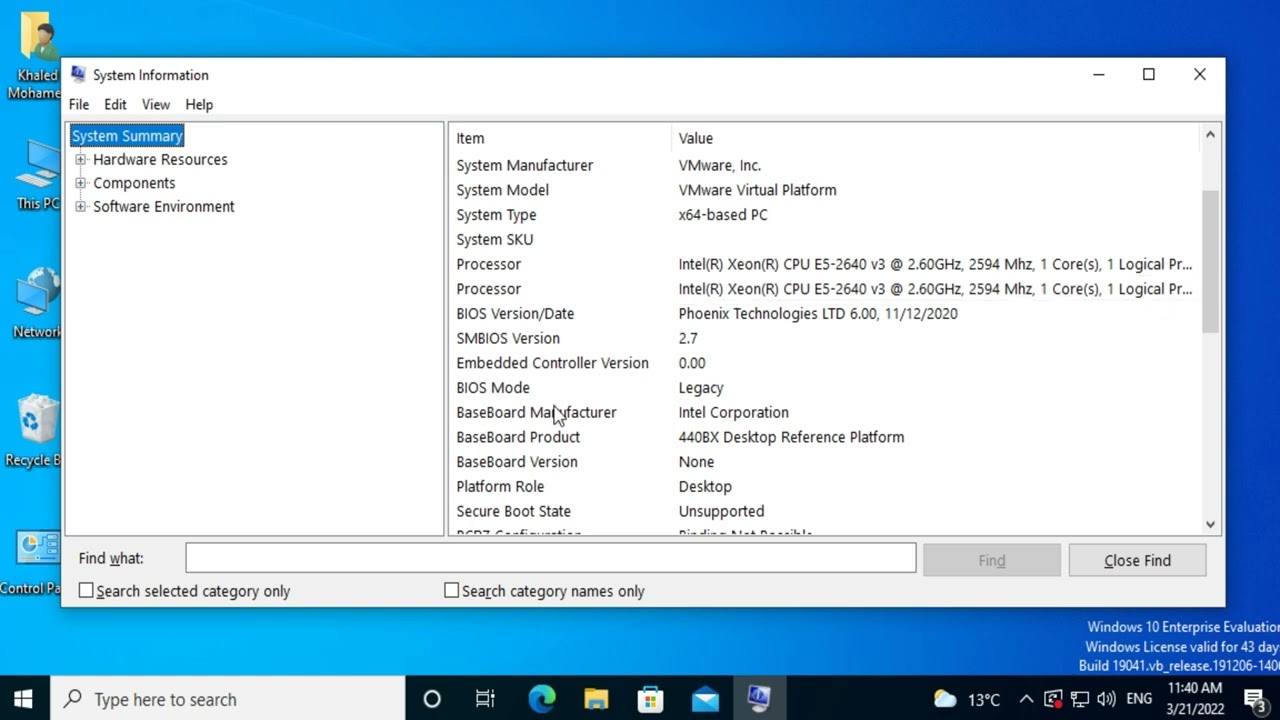The image size is (1280, 720).
Task: Open File Explorer from the taskbar
Action: (596, 699)
